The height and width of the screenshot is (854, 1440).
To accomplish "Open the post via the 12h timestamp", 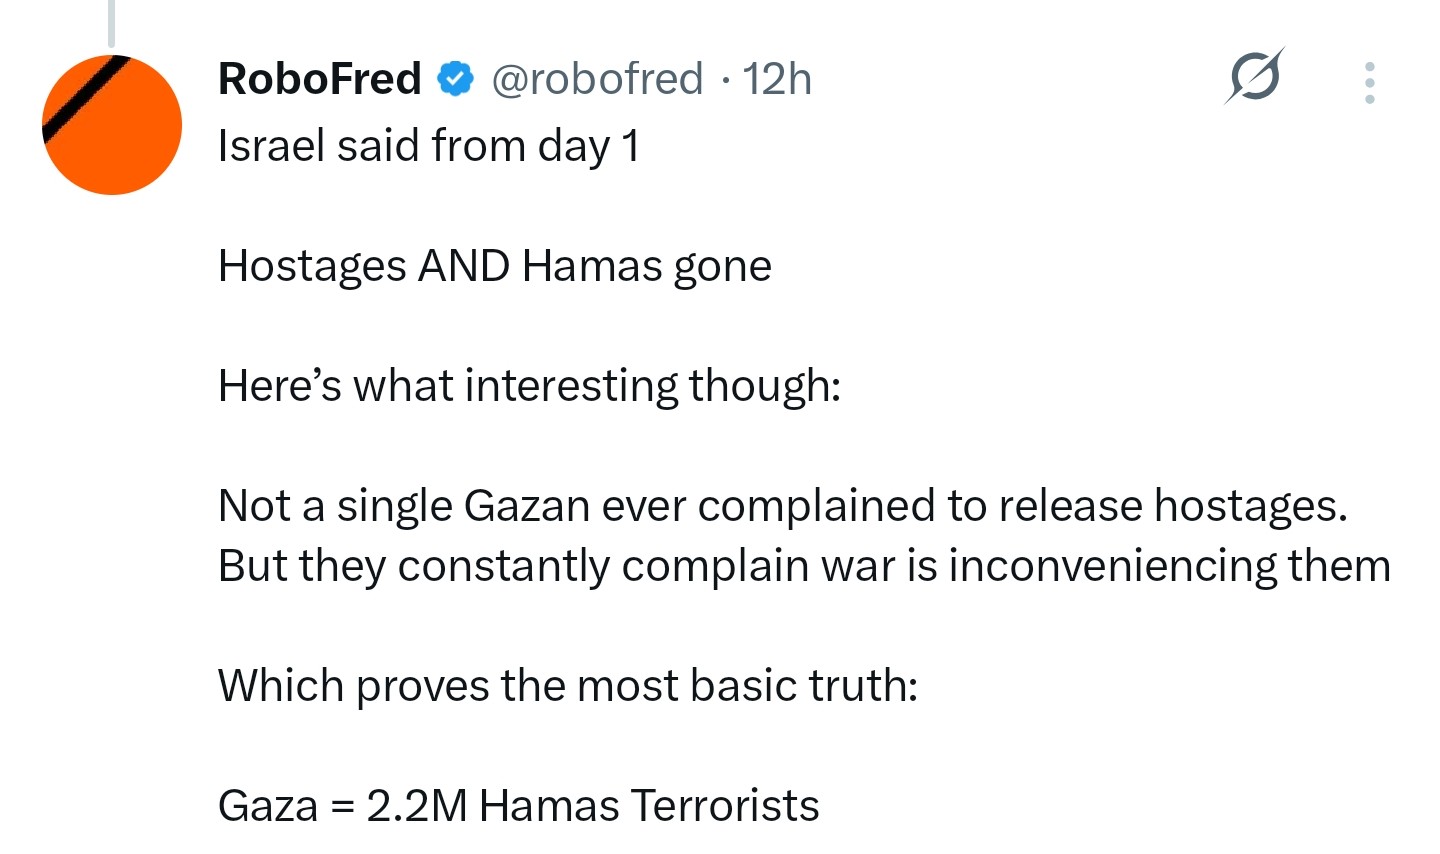I will click(777, 79).
